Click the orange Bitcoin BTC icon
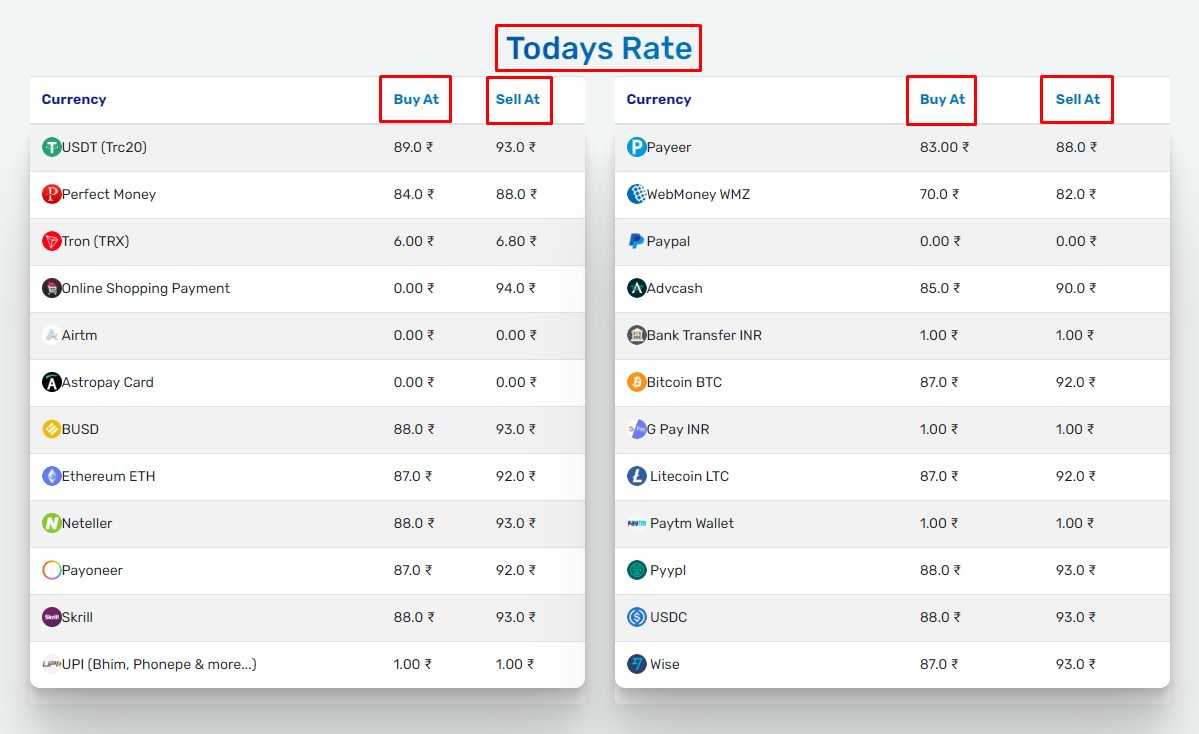1199x734 pixels. tap(636, 382)
